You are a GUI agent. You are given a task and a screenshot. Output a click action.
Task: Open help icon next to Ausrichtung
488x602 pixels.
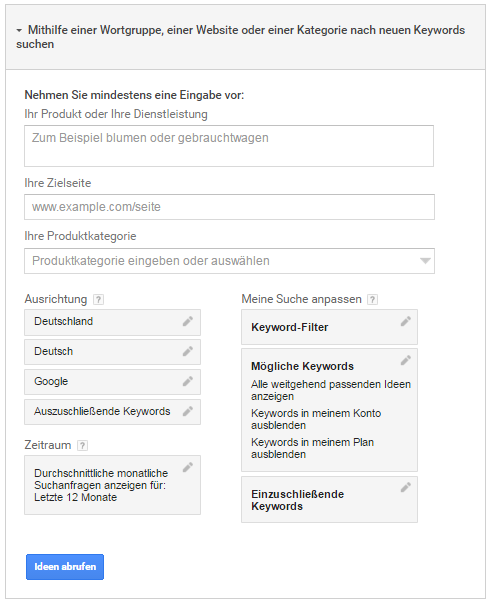(x=99, y=299)
